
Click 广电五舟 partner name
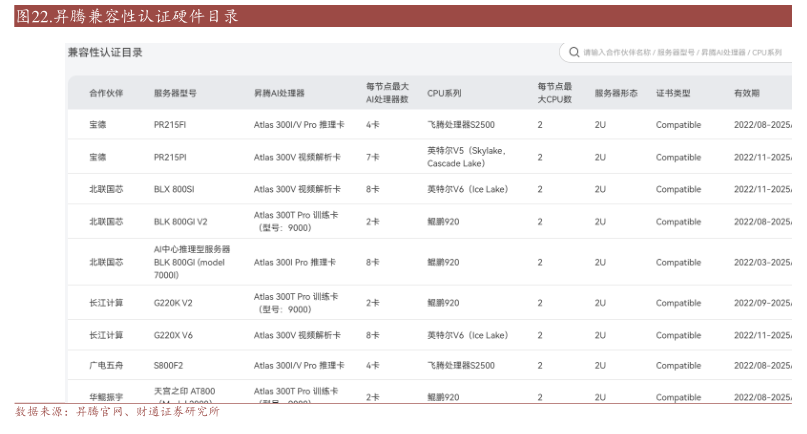pyautogui.click(x=106, y=366)
